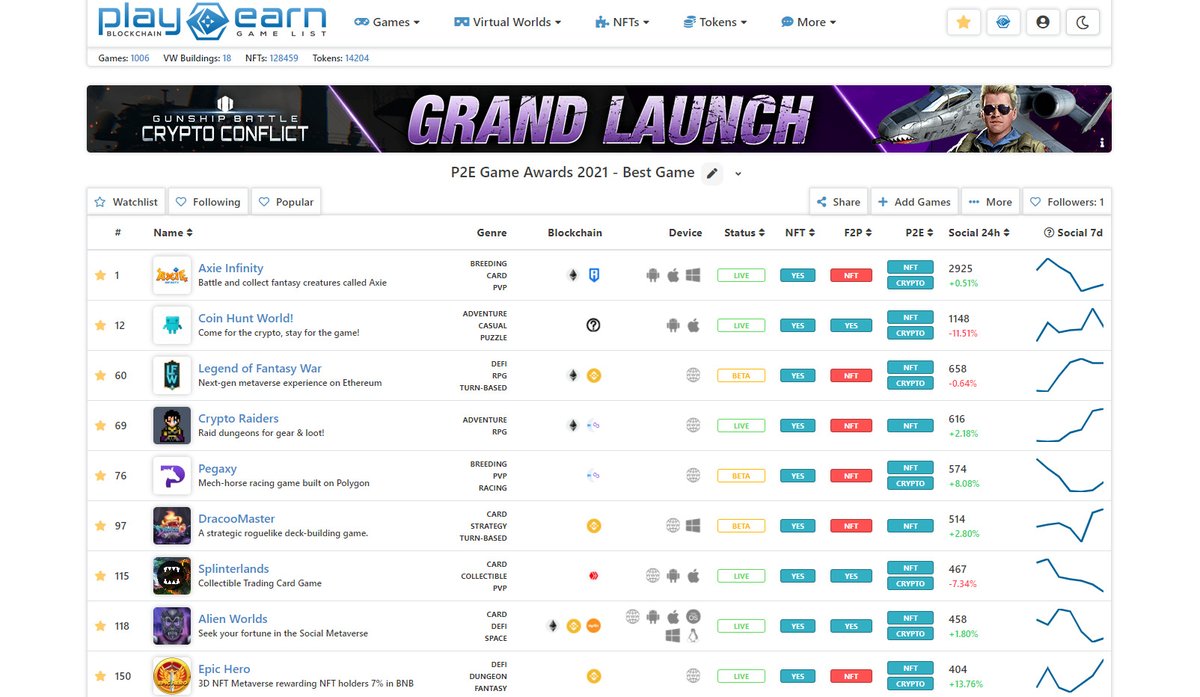Screen dimensions: 1200x697
Task: Click the Axie Infinity game thumbnail
Action: click(x=172, y=275)
